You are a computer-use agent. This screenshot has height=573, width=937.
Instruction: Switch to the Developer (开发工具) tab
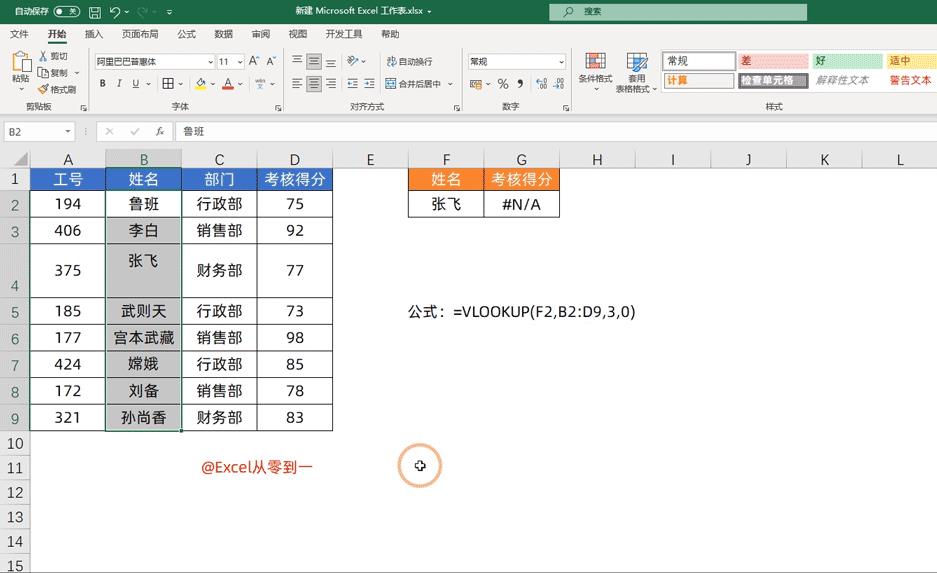coord(344,34)
